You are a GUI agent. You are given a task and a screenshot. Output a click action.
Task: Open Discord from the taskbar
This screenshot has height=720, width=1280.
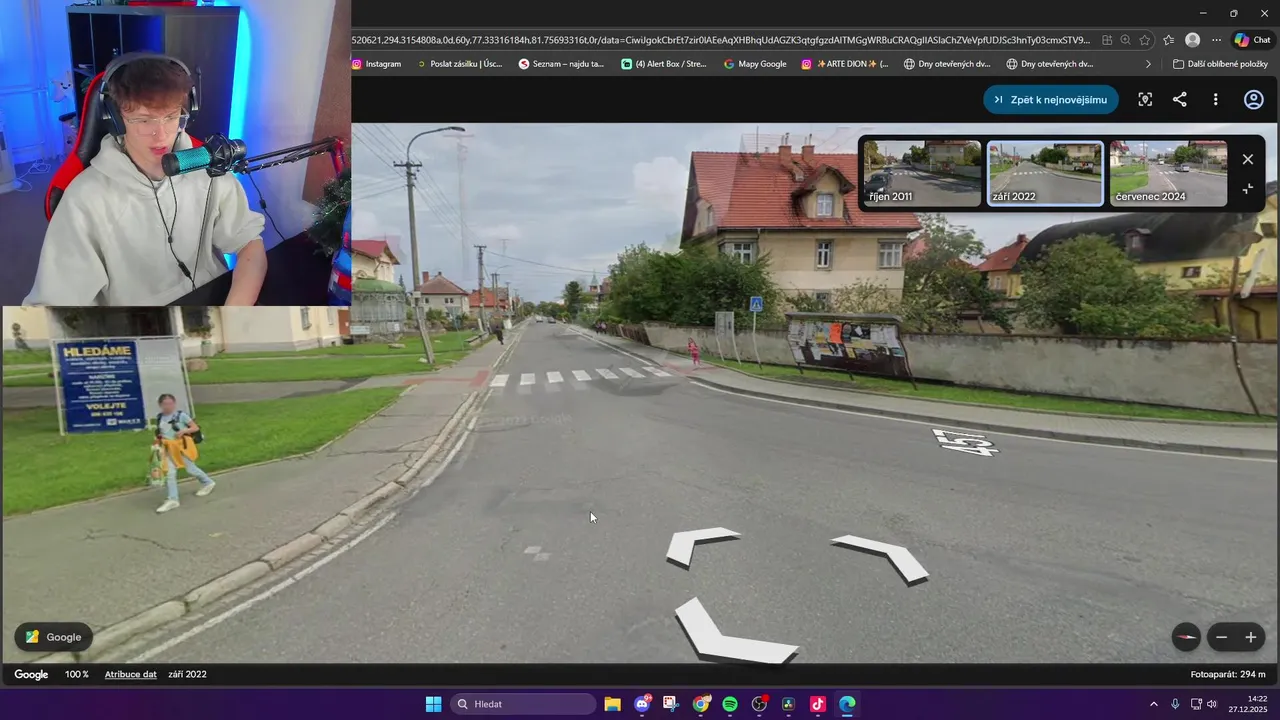click(642, 704)
